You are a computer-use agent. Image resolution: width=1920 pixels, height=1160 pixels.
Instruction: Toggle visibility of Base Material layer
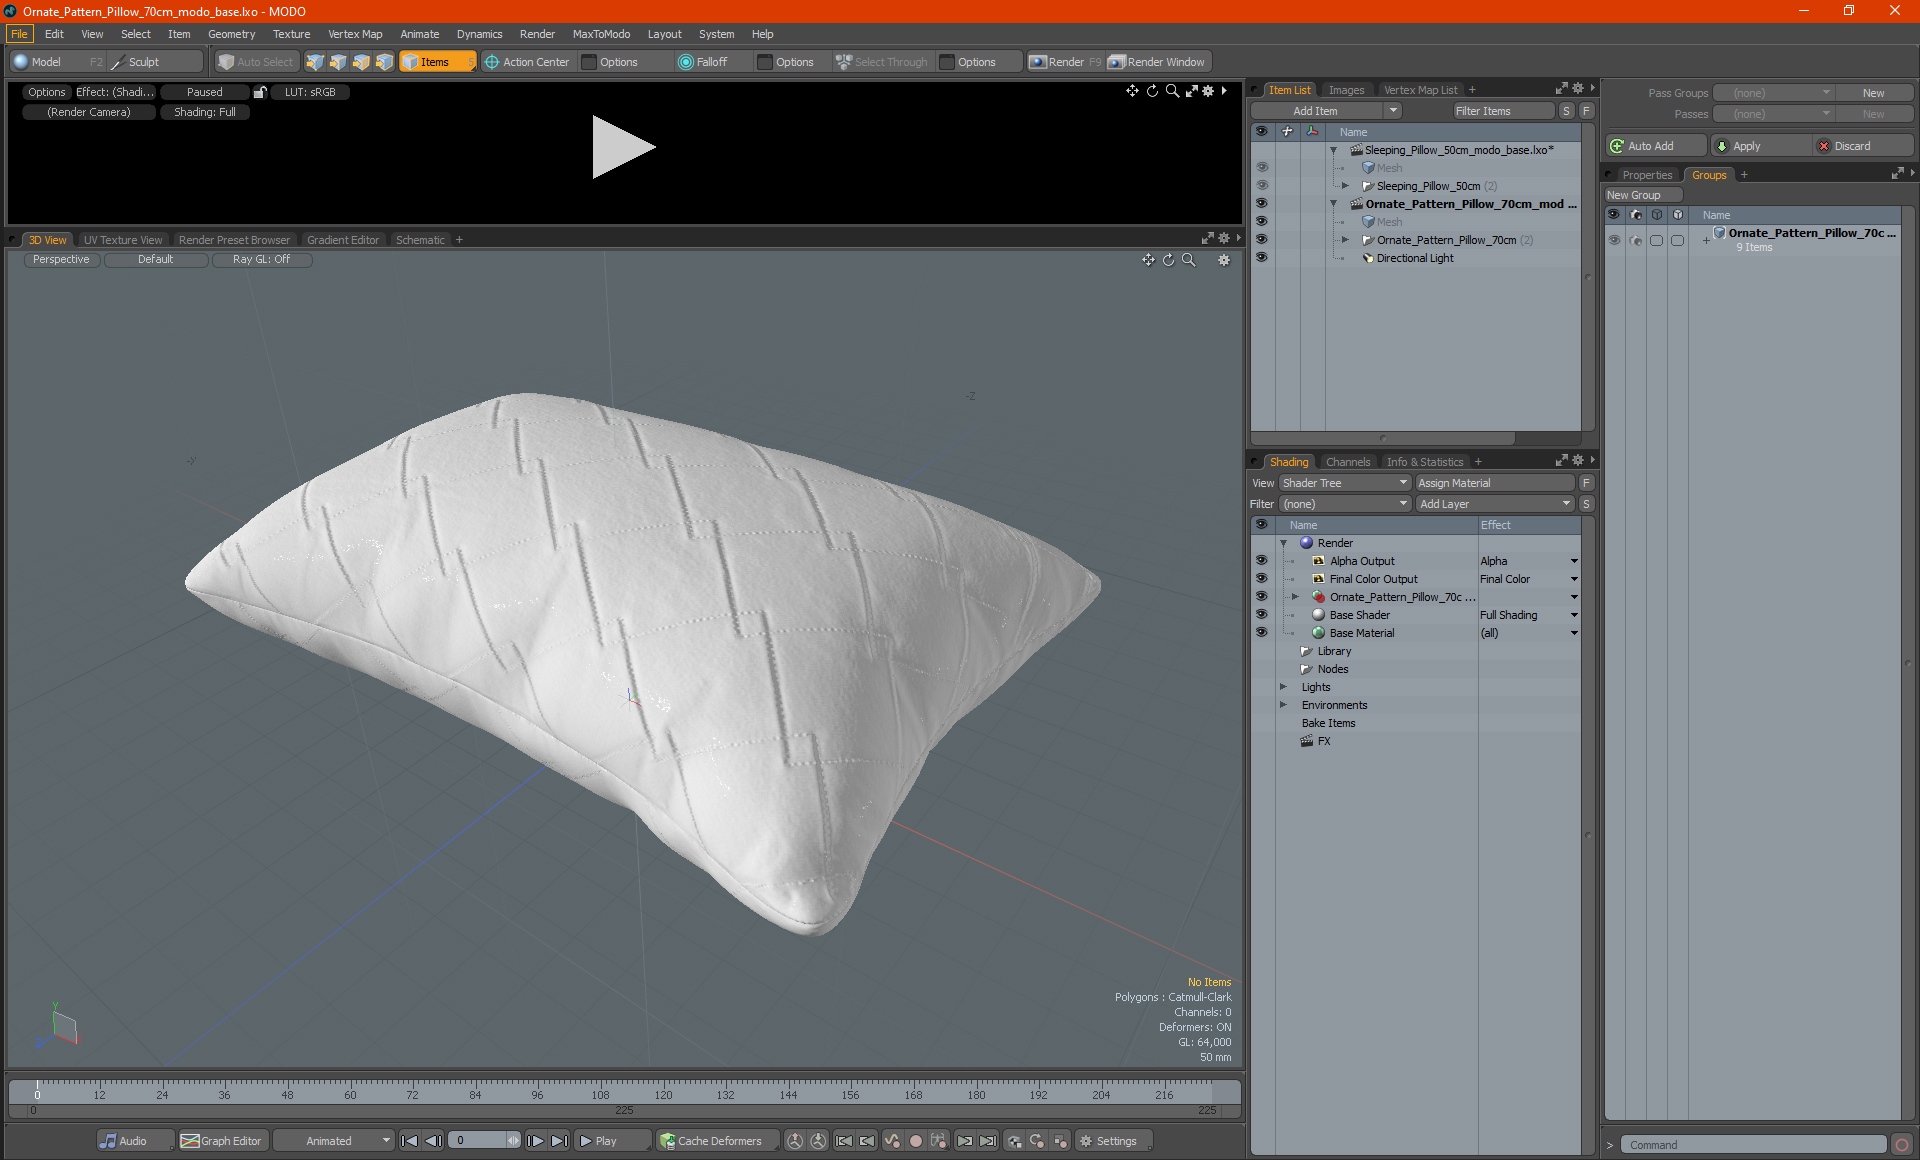click(1262, 633)
